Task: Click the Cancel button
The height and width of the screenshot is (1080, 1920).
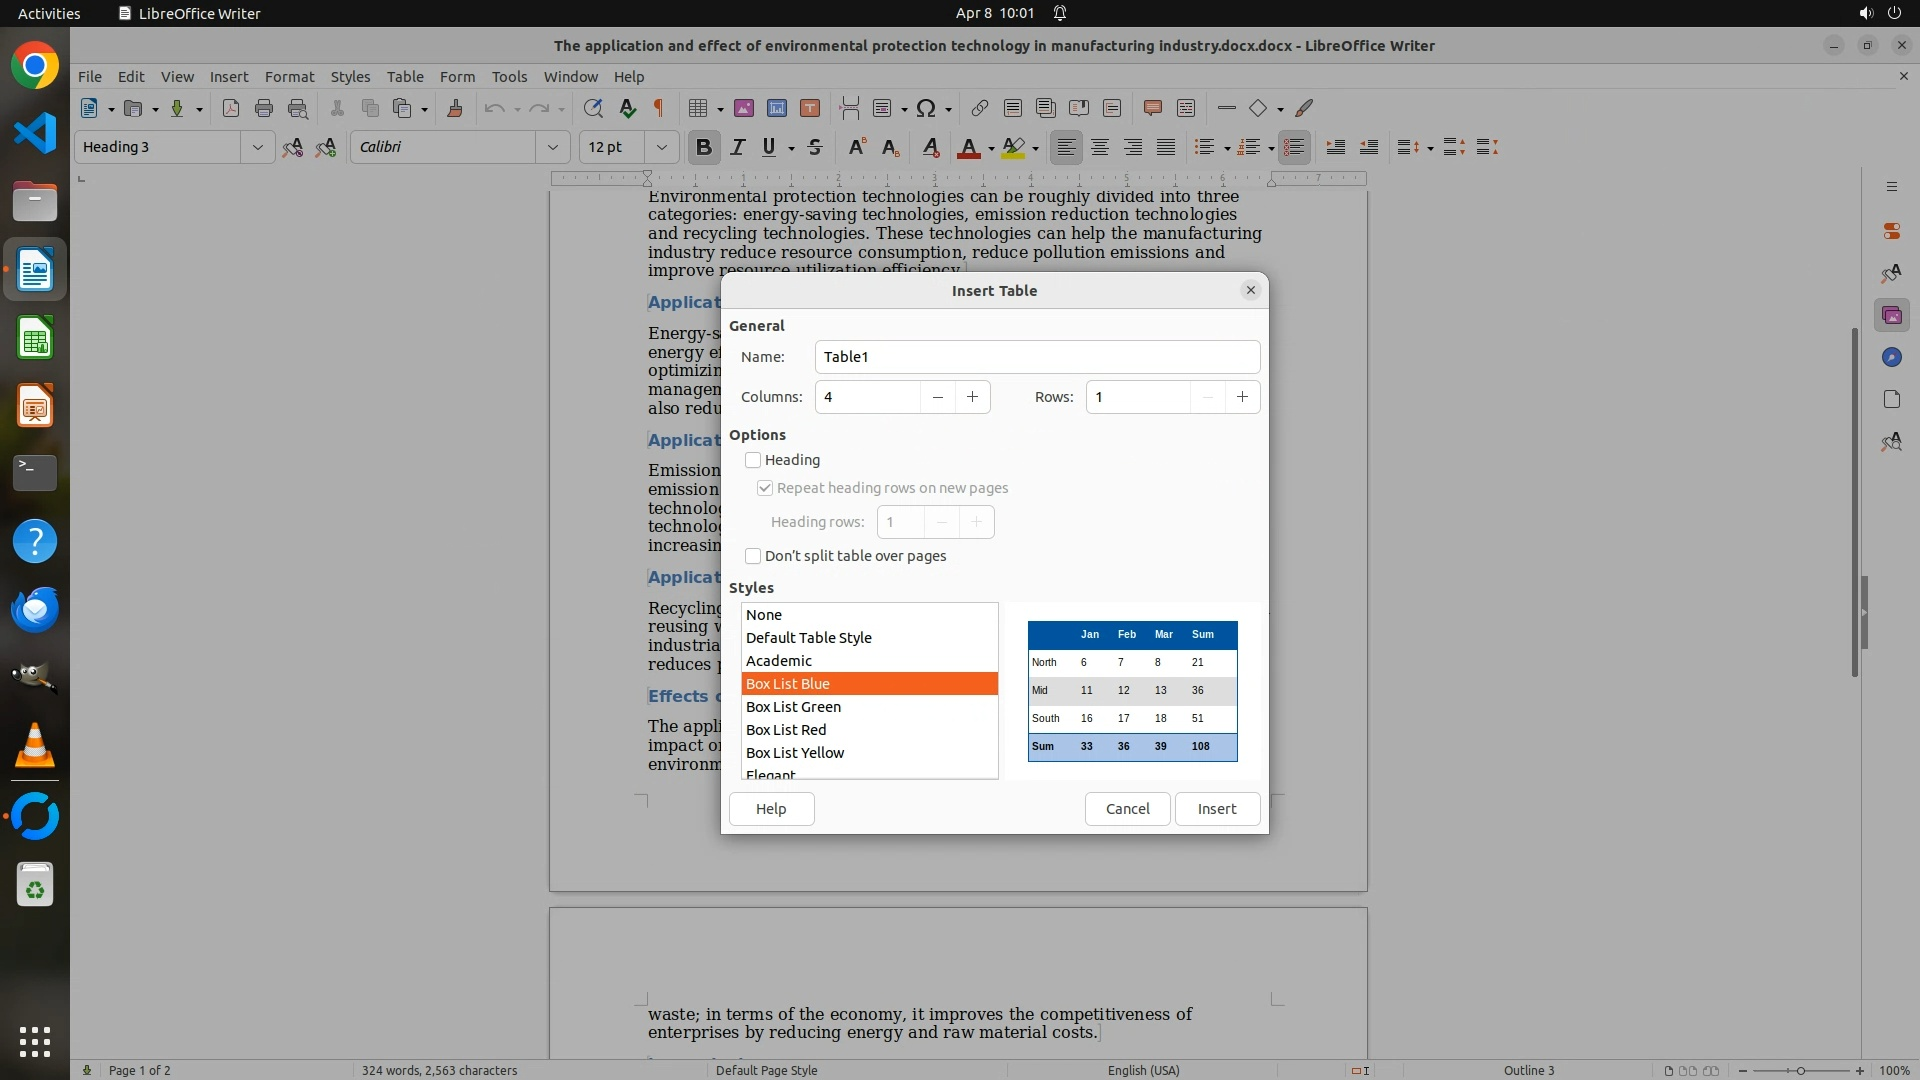Action: (1127, 809)
